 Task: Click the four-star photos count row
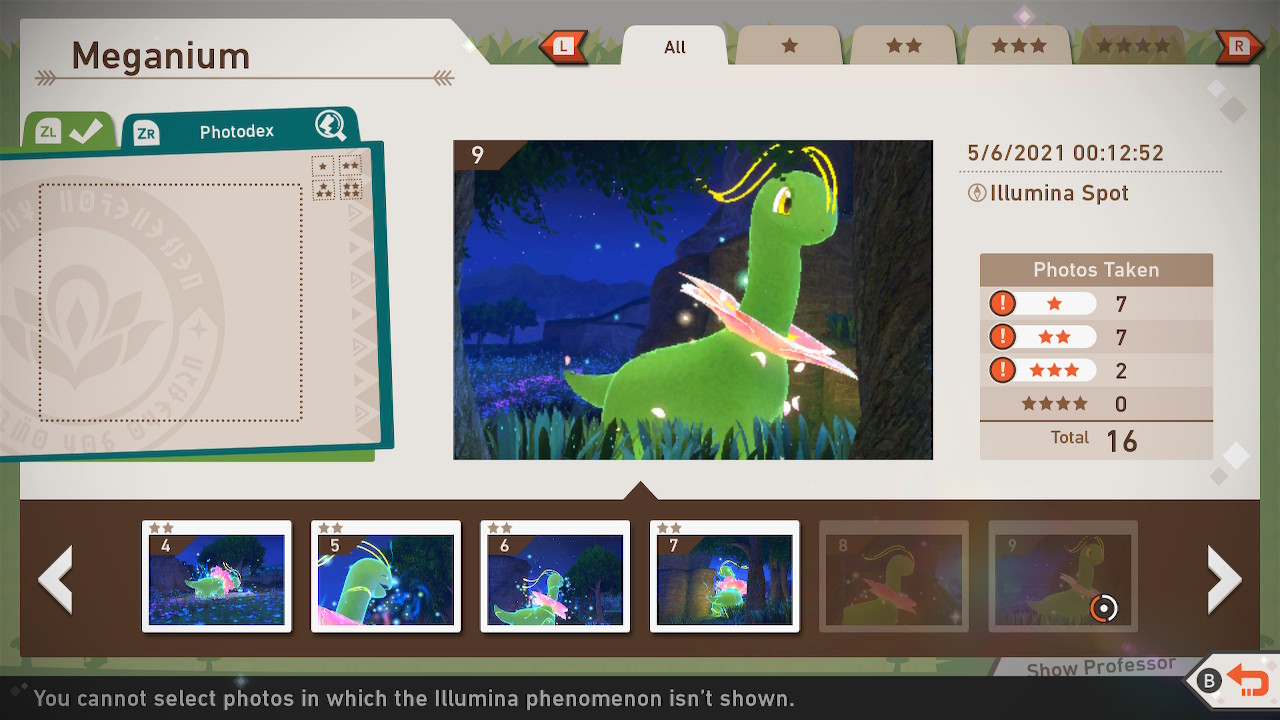[1096, 404]
